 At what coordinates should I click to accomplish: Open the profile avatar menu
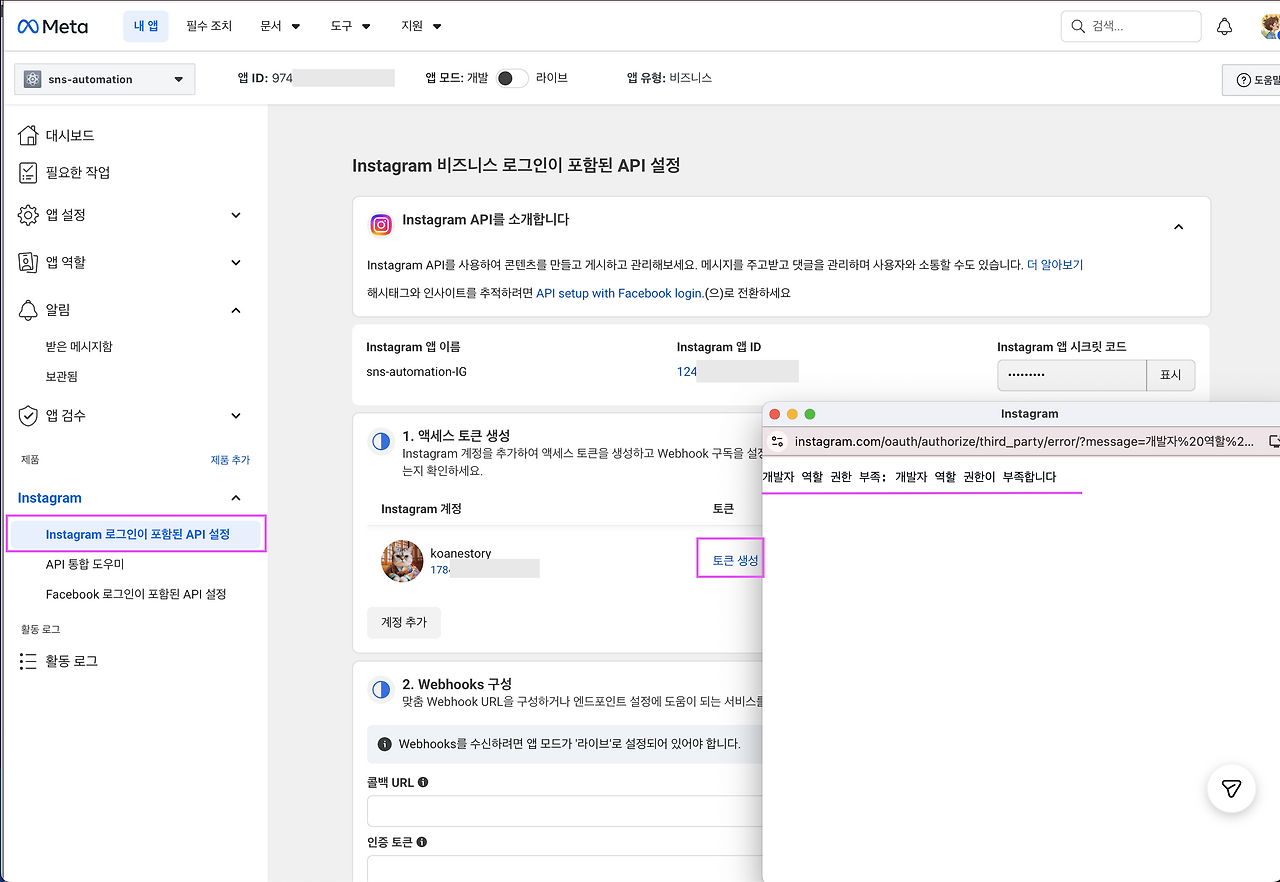[1270, 27]
